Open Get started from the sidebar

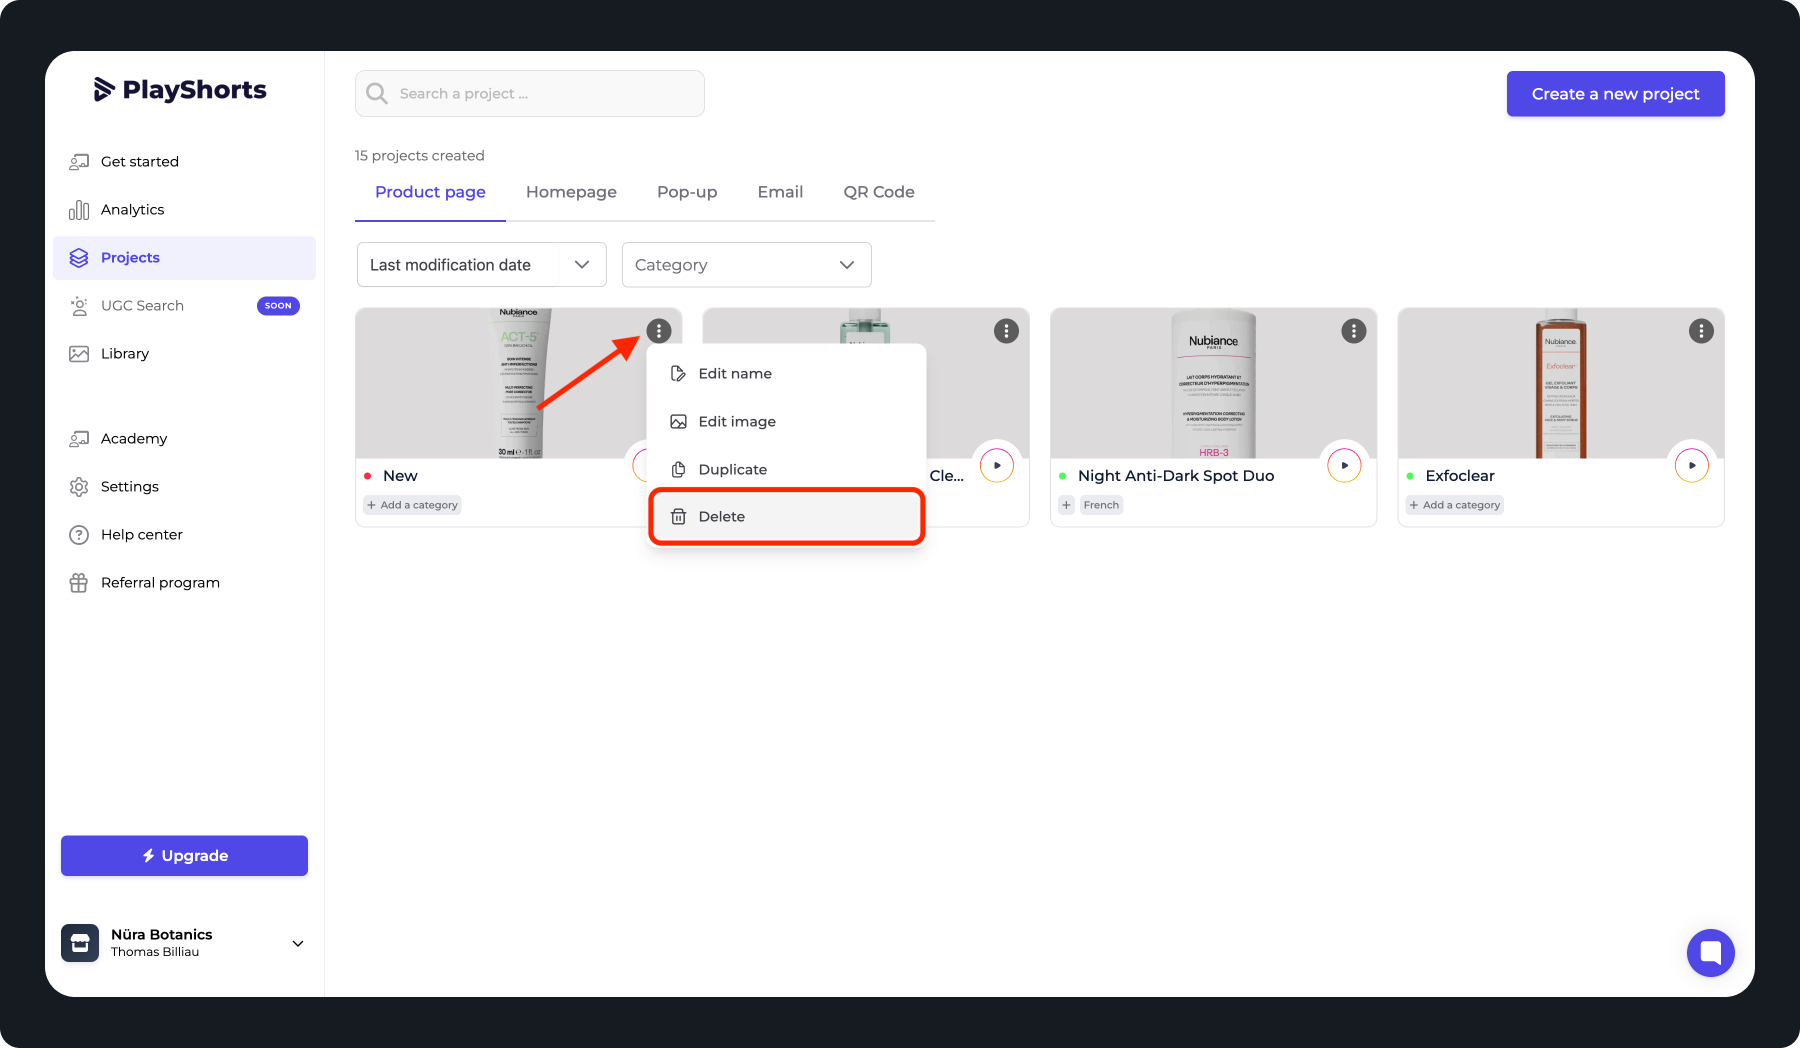click(x=184, y=162)
